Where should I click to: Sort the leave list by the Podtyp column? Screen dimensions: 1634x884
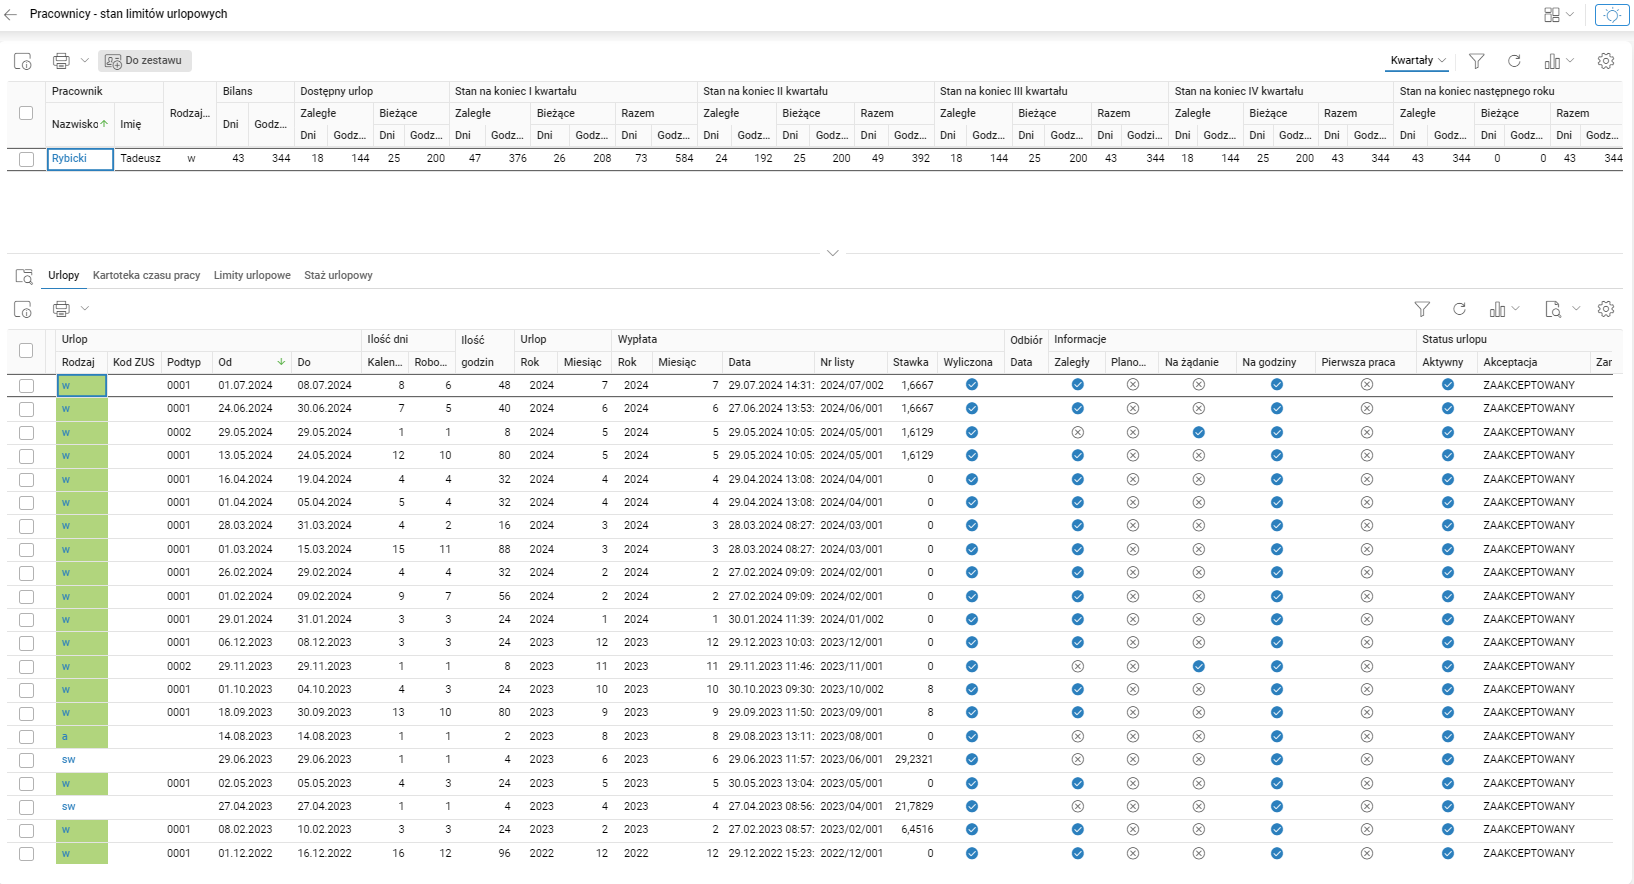point(185,362)
